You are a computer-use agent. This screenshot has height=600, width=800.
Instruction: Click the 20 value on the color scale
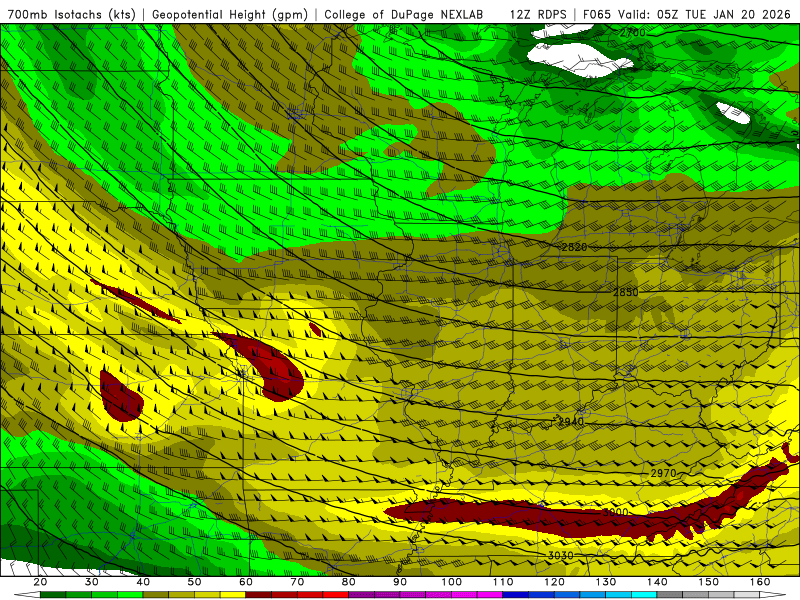[x=40, y=582]
